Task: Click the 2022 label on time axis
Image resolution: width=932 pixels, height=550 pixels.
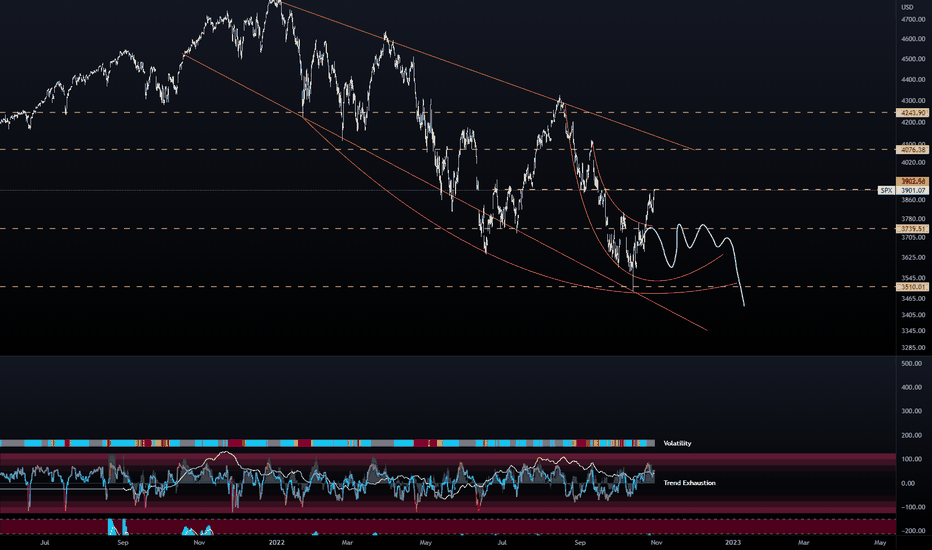Action: pyautogui.click(x=276, y=542)
